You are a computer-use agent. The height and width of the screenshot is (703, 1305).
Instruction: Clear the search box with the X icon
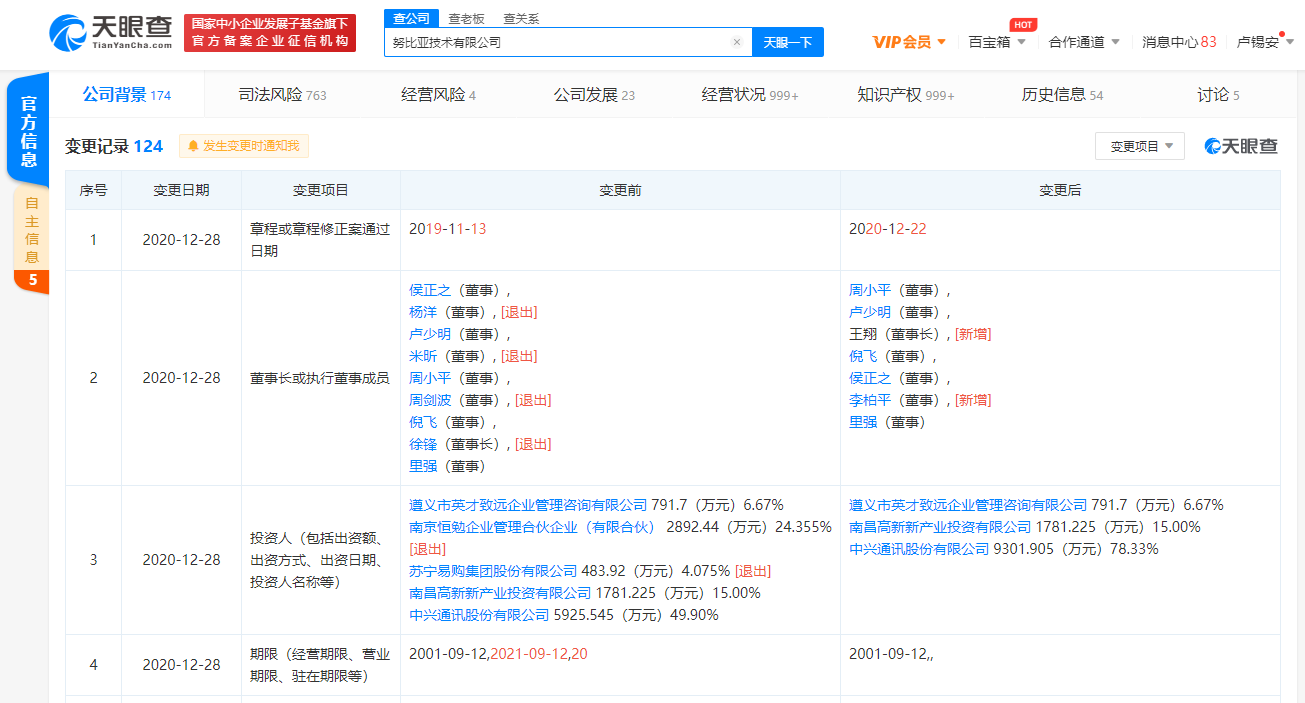pos(737,42)
